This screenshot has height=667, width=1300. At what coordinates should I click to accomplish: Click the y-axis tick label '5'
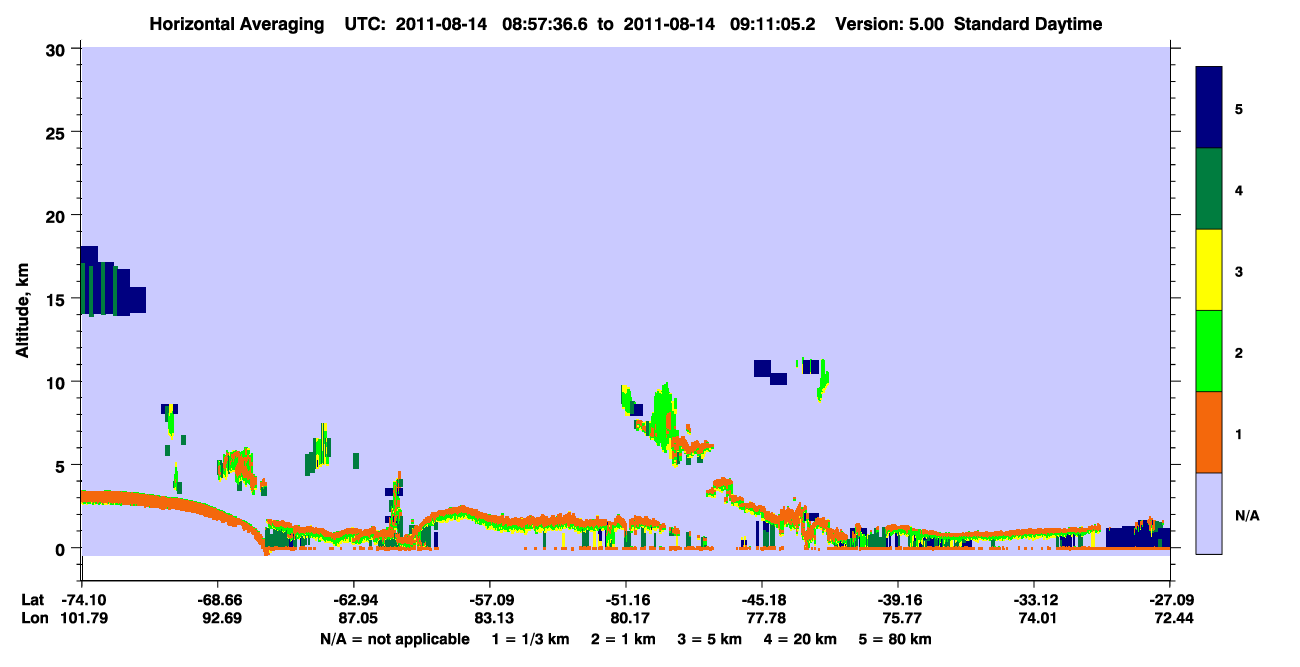63,465
